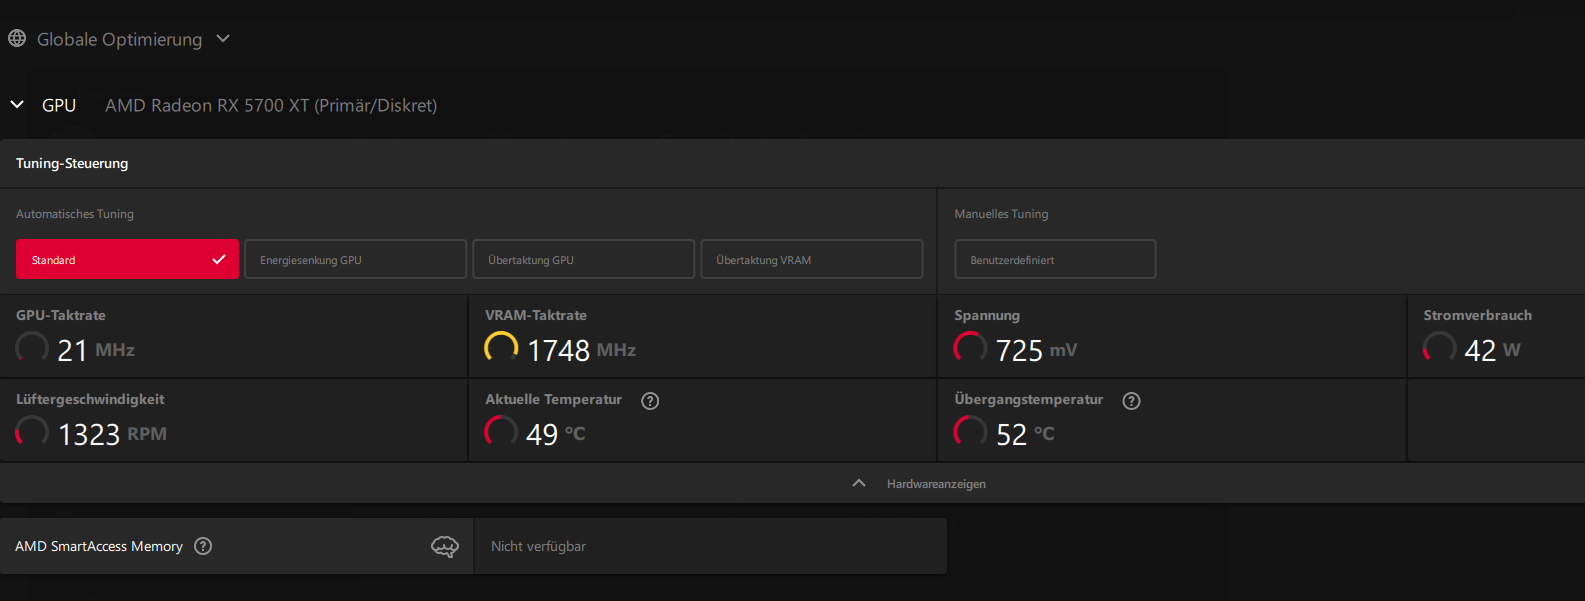The width and height of the screenshot is (1585, 601).
Task: Click help icon next to AMD SmartAccess Memory
Action: pos(203,546)
